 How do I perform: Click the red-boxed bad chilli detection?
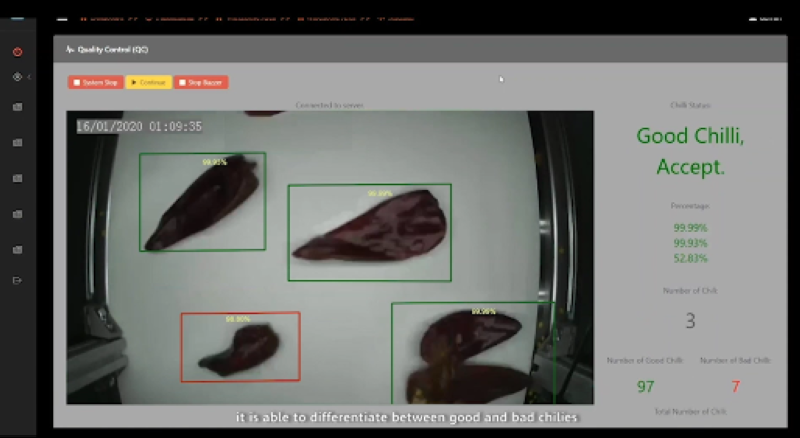240,346
